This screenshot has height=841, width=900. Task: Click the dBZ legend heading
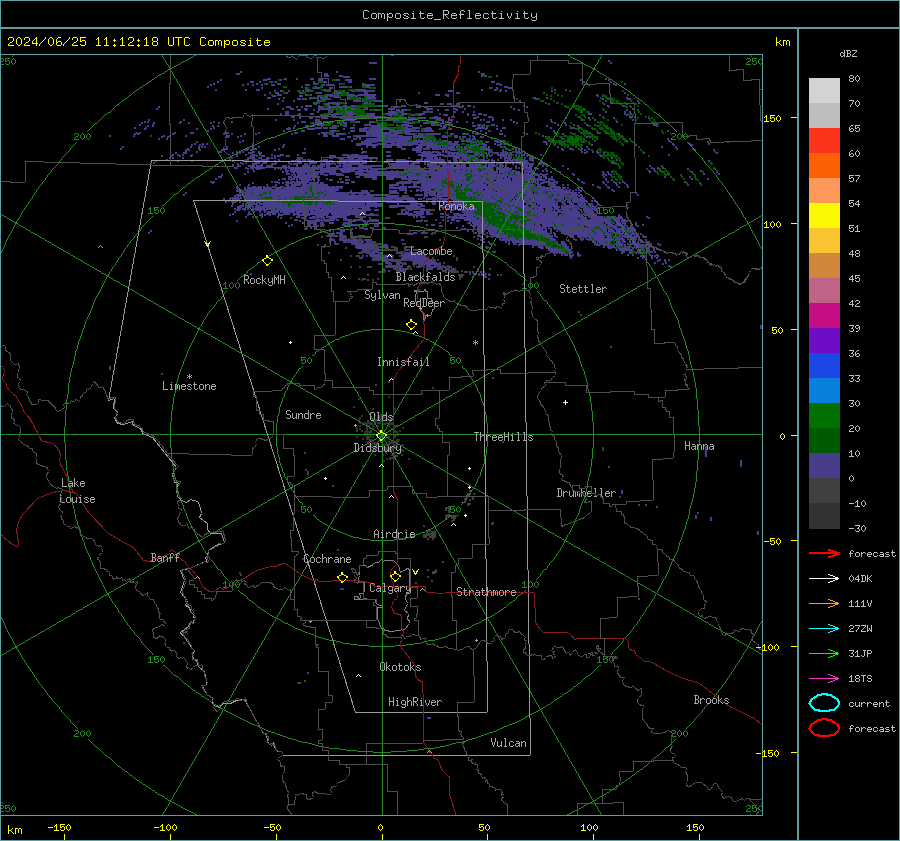click(848, 53)
